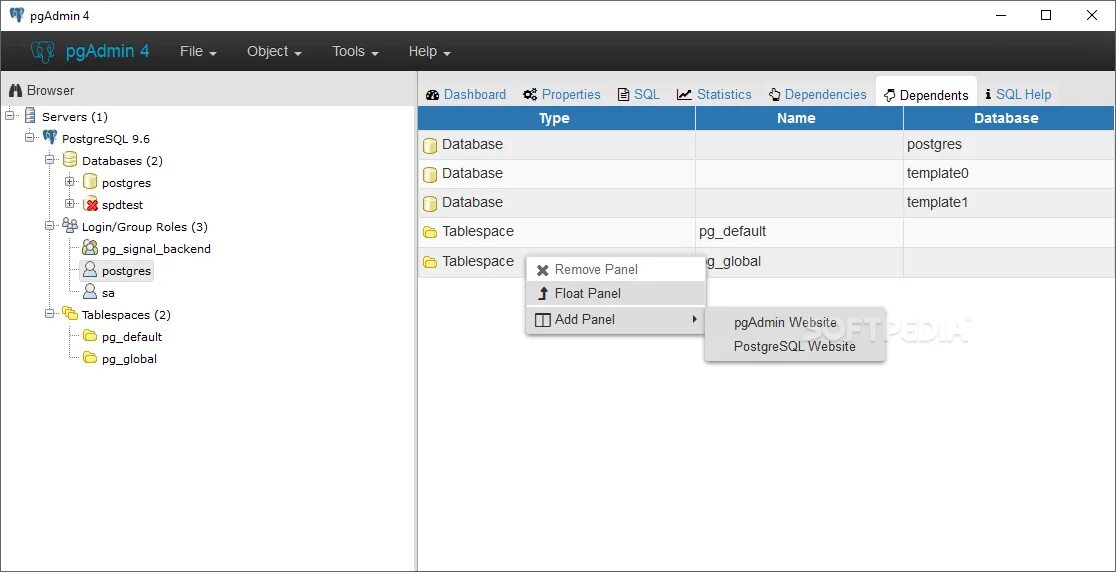Collapse the PostgreSQL 9.6 node
Image resolution: width=1116 pixels, height=572 pixels.
tap(30, 138)
